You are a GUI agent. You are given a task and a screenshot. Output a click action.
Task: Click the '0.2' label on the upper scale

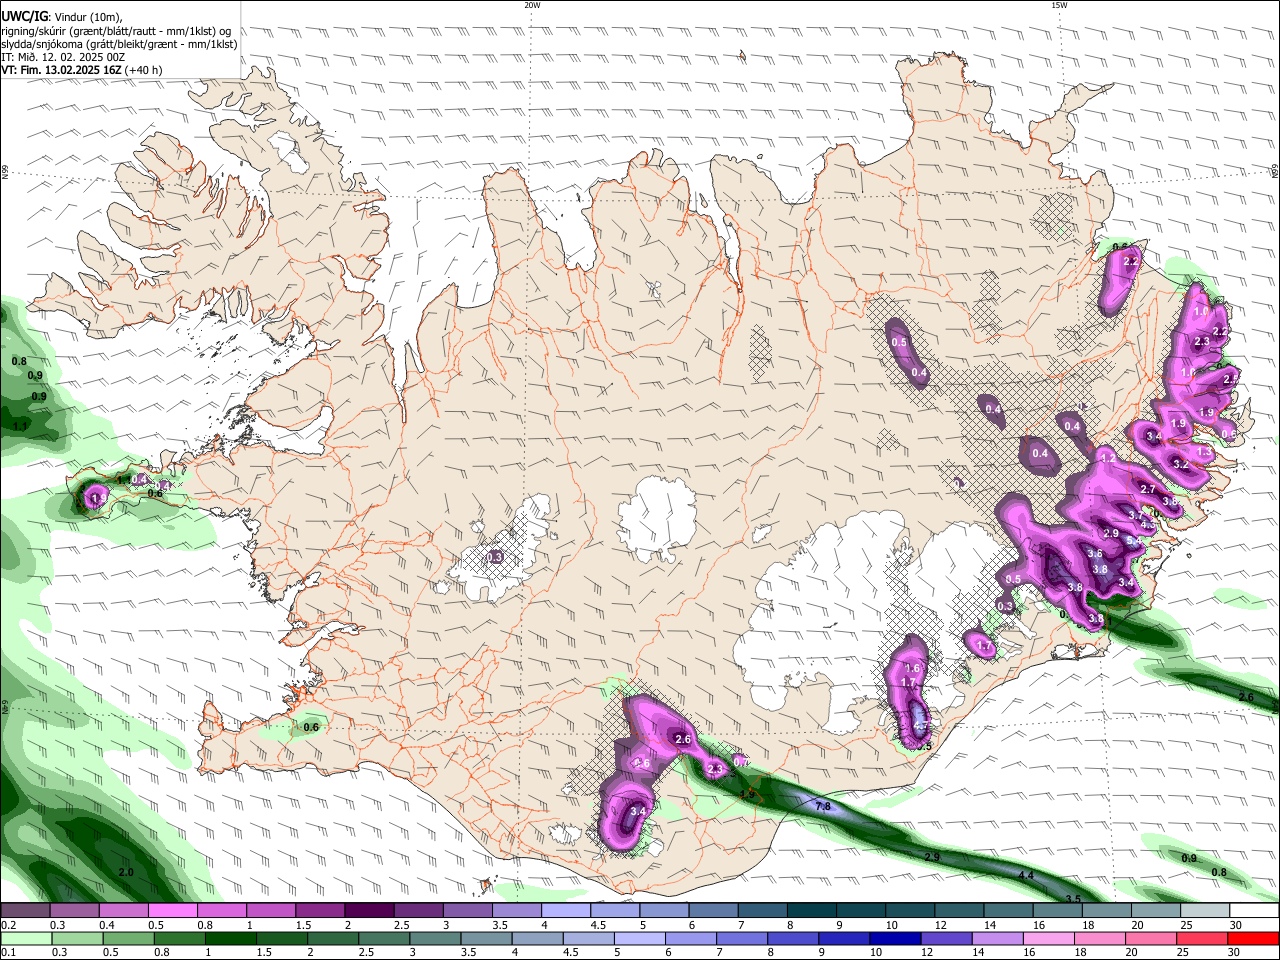[8, 925]
